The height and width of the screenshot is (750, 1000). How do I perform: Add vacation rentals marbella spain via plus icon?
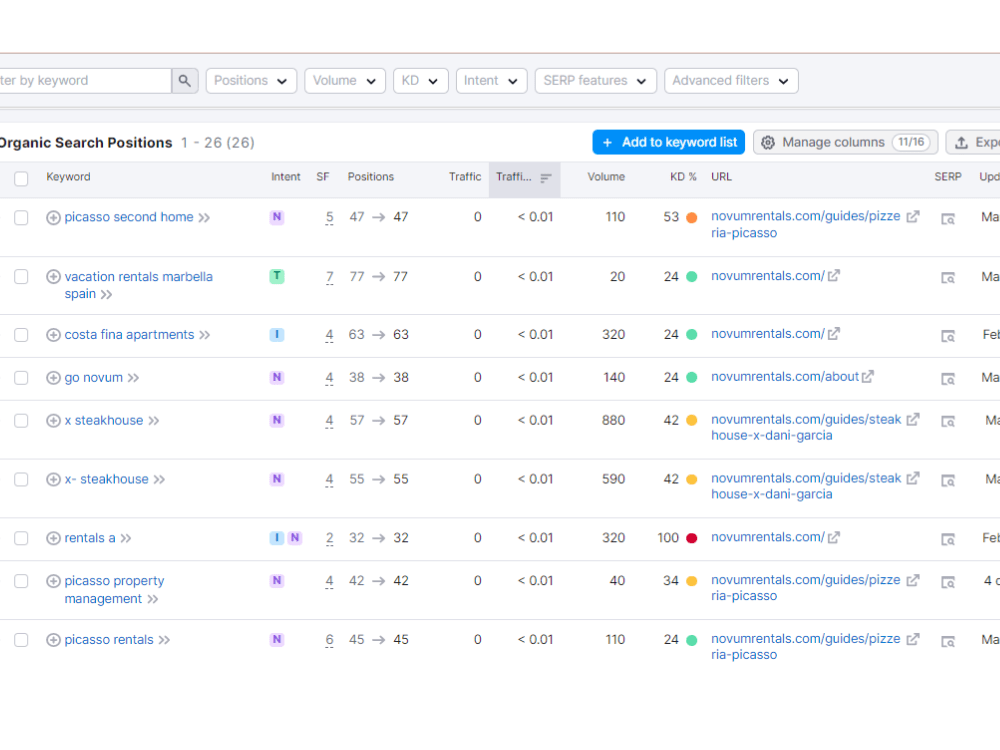pyautogui.click(x=54, y=277)
